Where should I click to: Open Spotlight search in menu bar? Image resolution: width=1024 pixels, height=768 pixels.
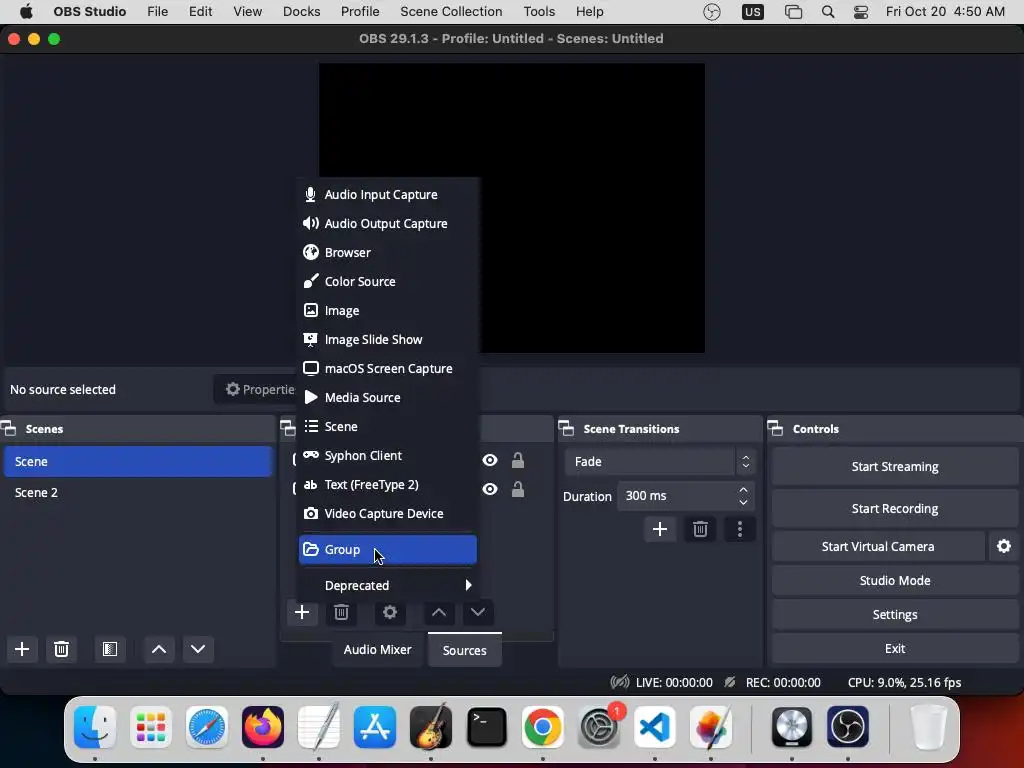(827, 12)
